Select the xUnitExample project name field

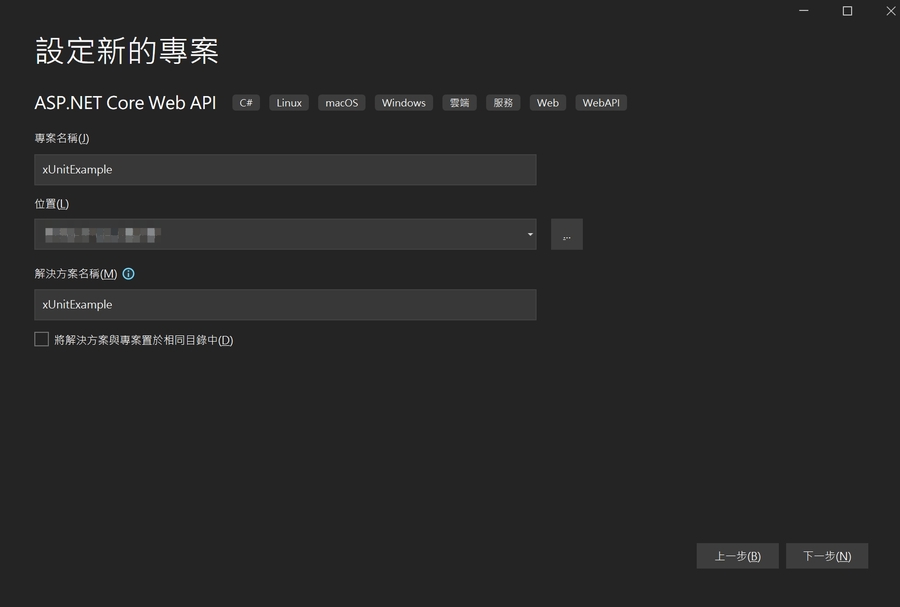(x=287, y=169)
